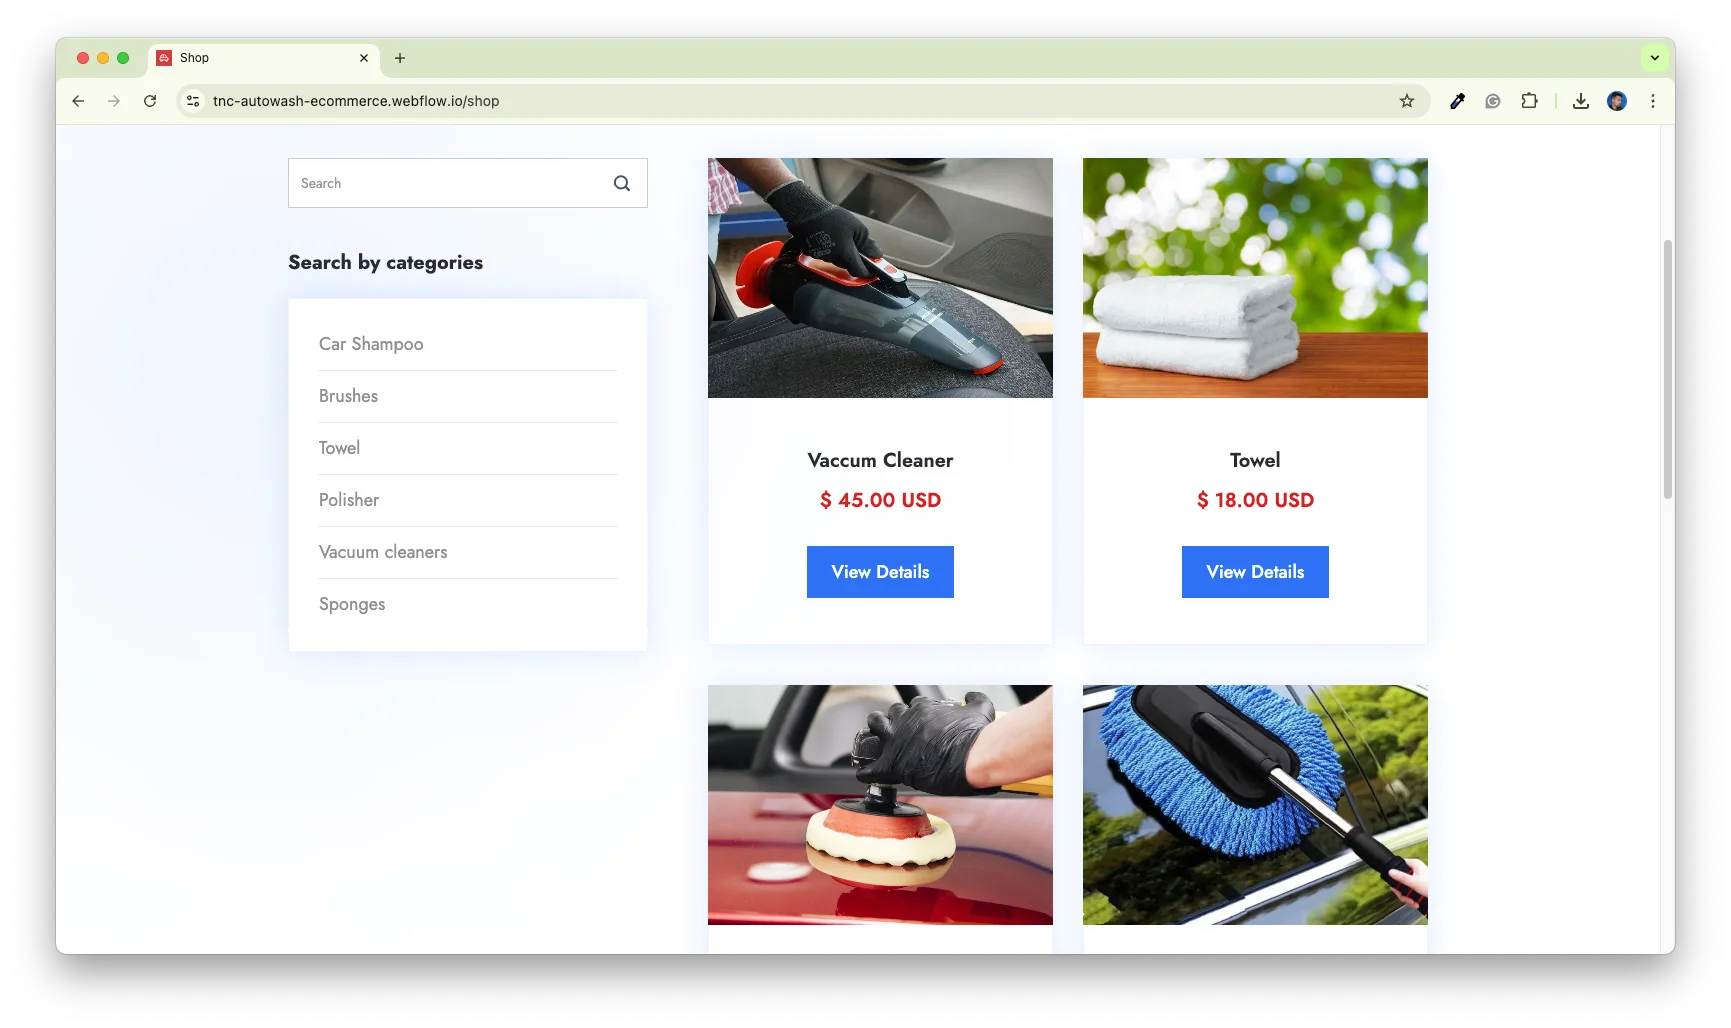1731x1028 pixels.
Task: Open a new browser tab
Action: coord(400,58)
